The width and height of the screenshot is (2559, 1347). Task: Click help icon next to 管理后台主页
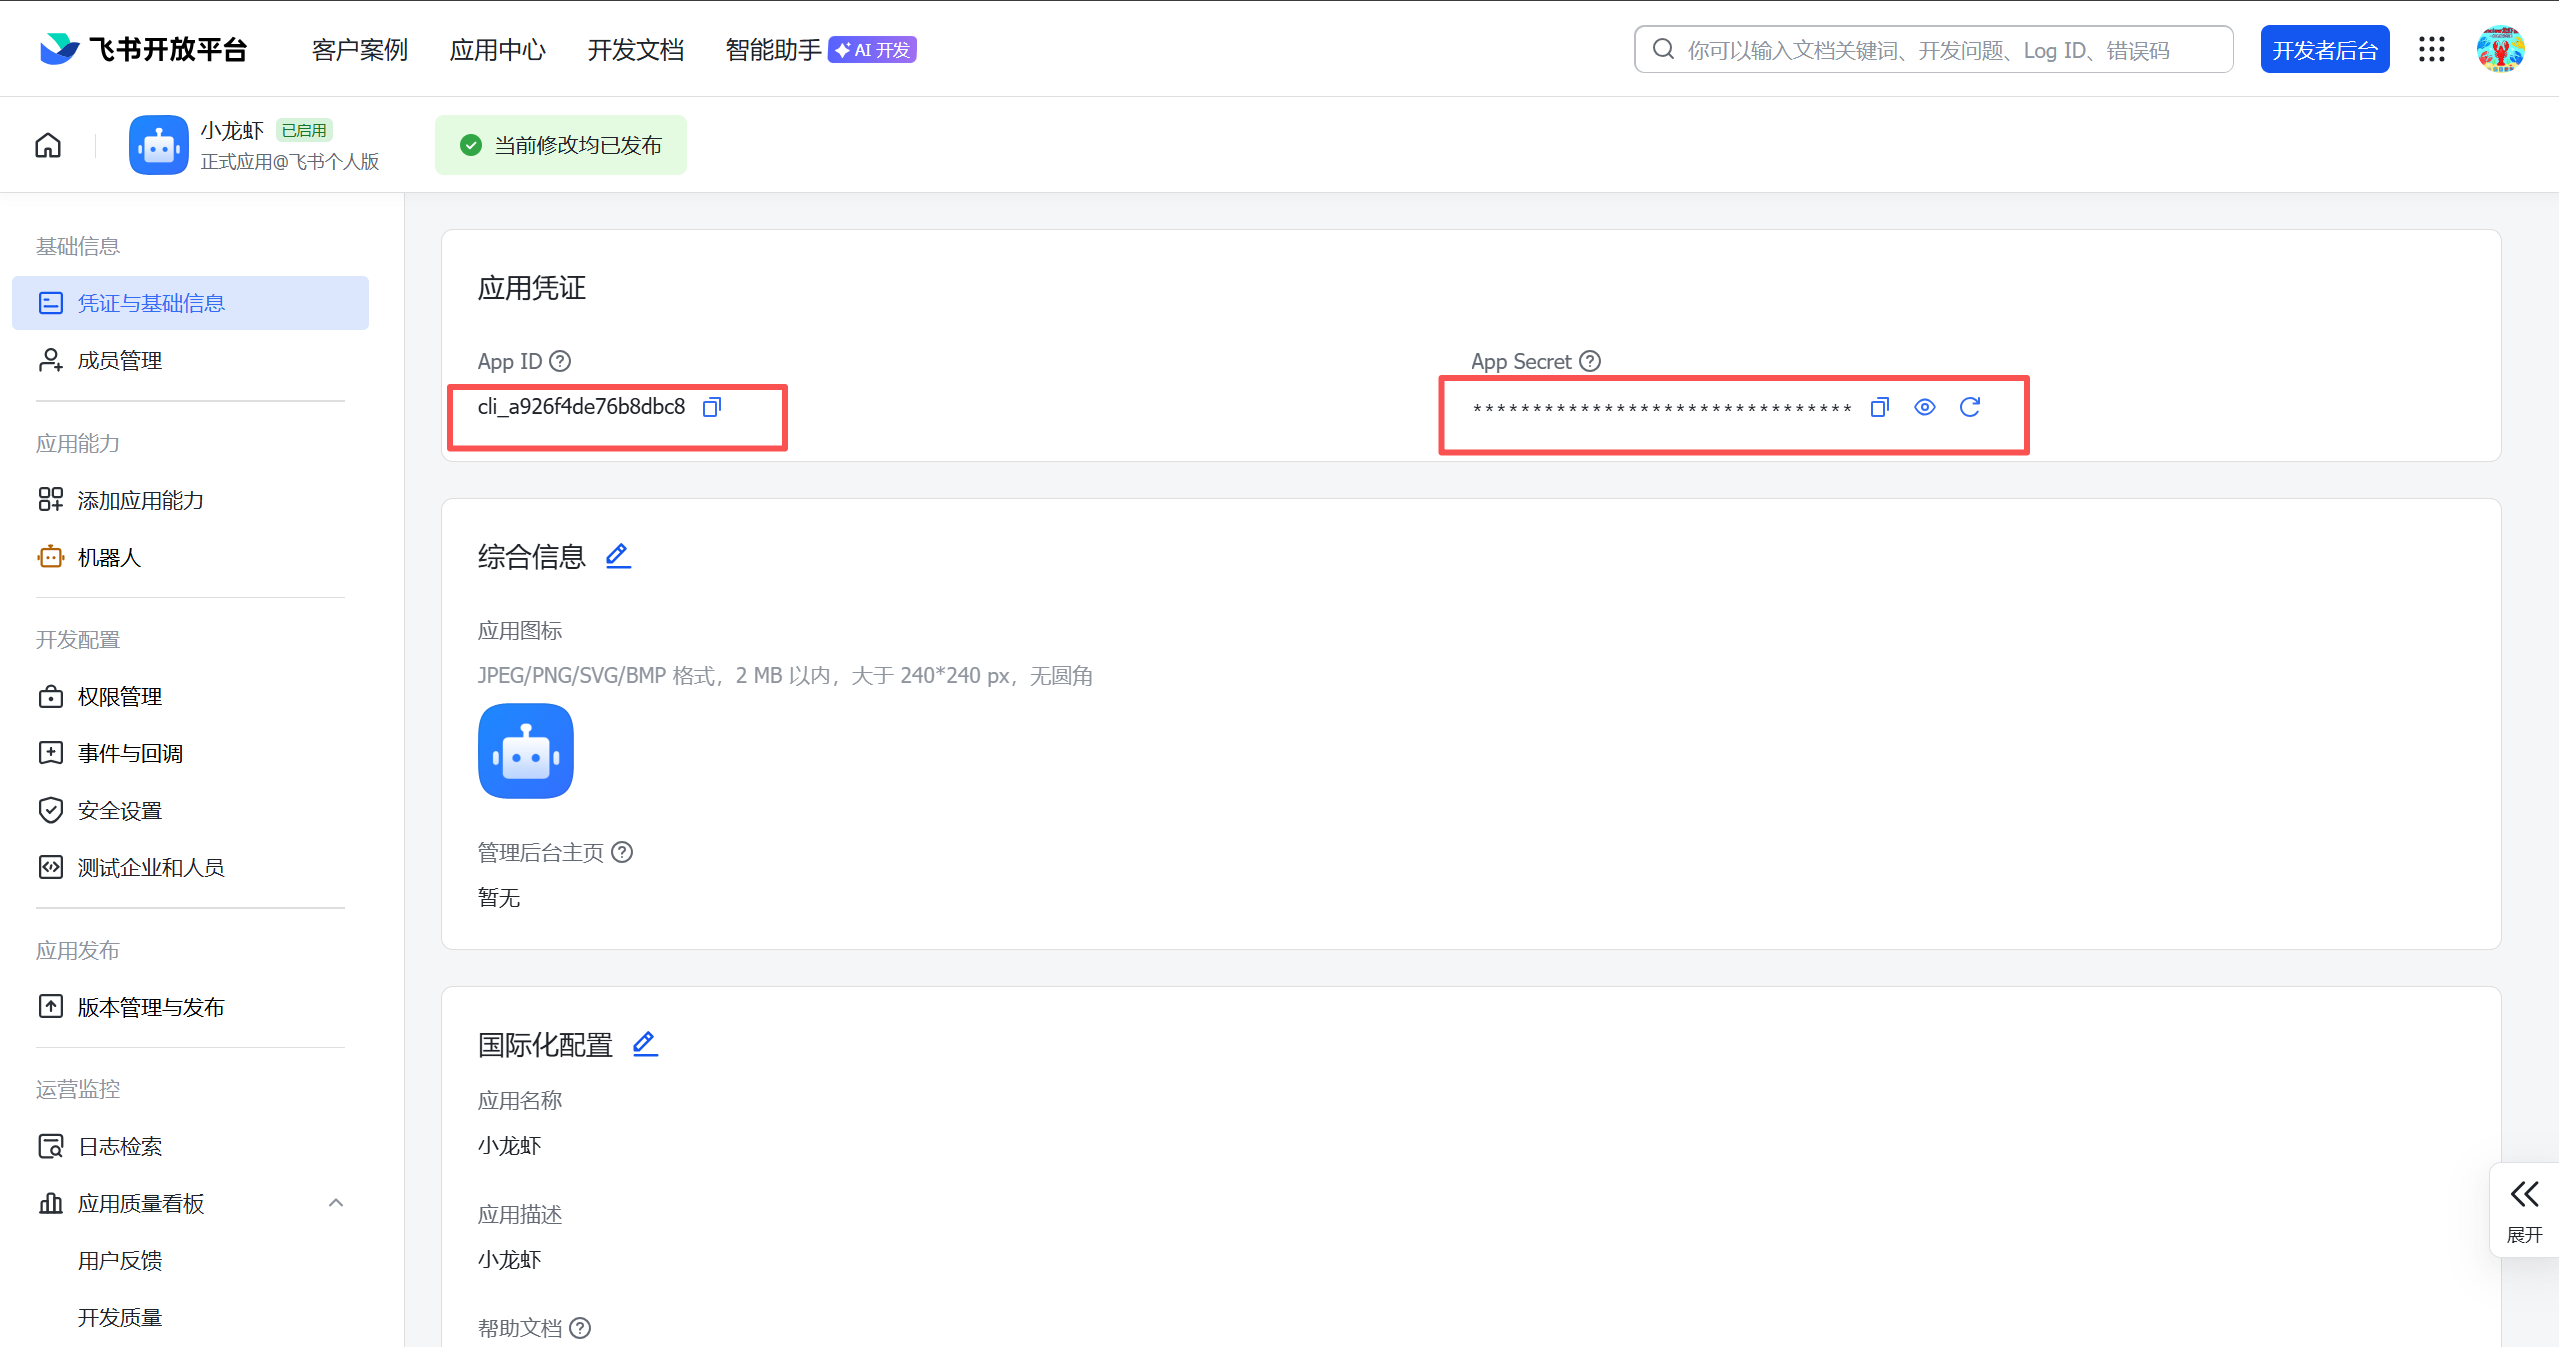(x=622, y=852)
